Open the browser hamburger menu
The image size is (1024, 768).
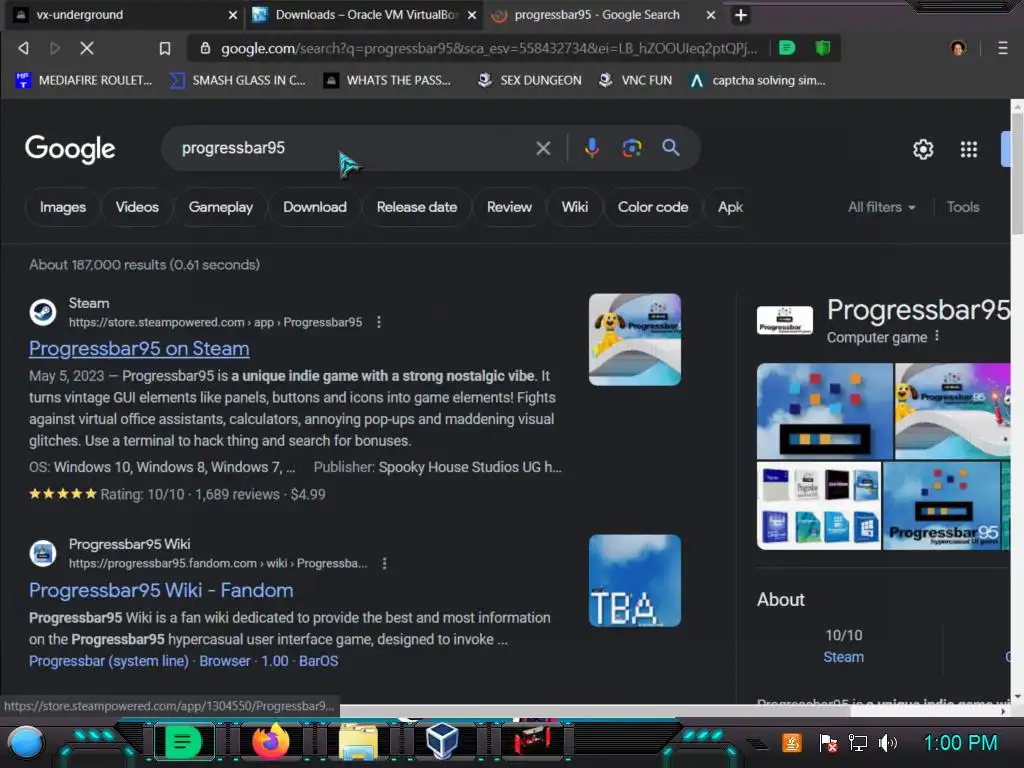click(x=1002, y=48)
